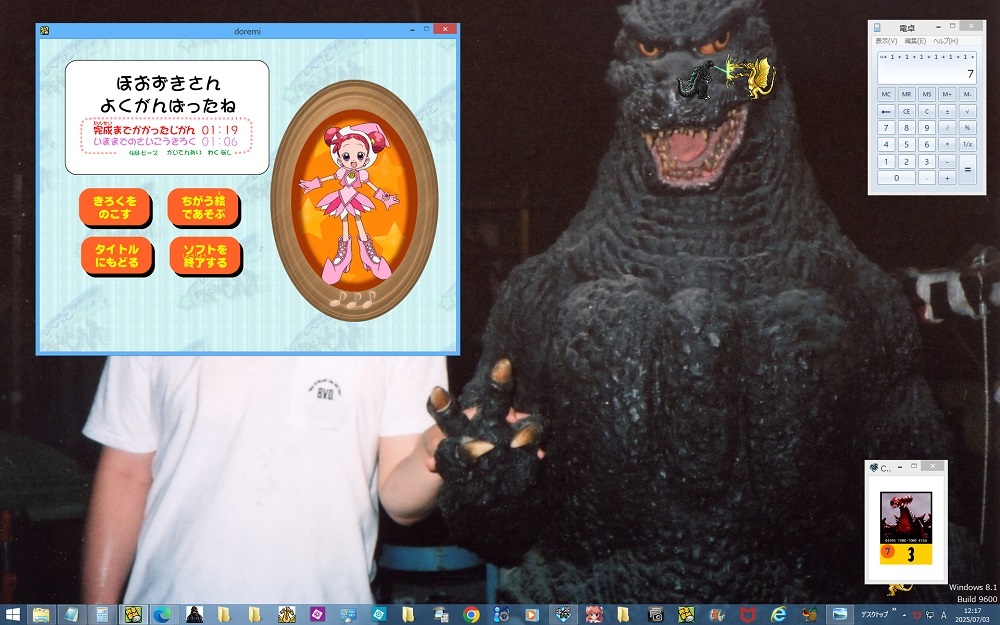
Task: Open the clock showing 12:17
Action: [973, 615]
